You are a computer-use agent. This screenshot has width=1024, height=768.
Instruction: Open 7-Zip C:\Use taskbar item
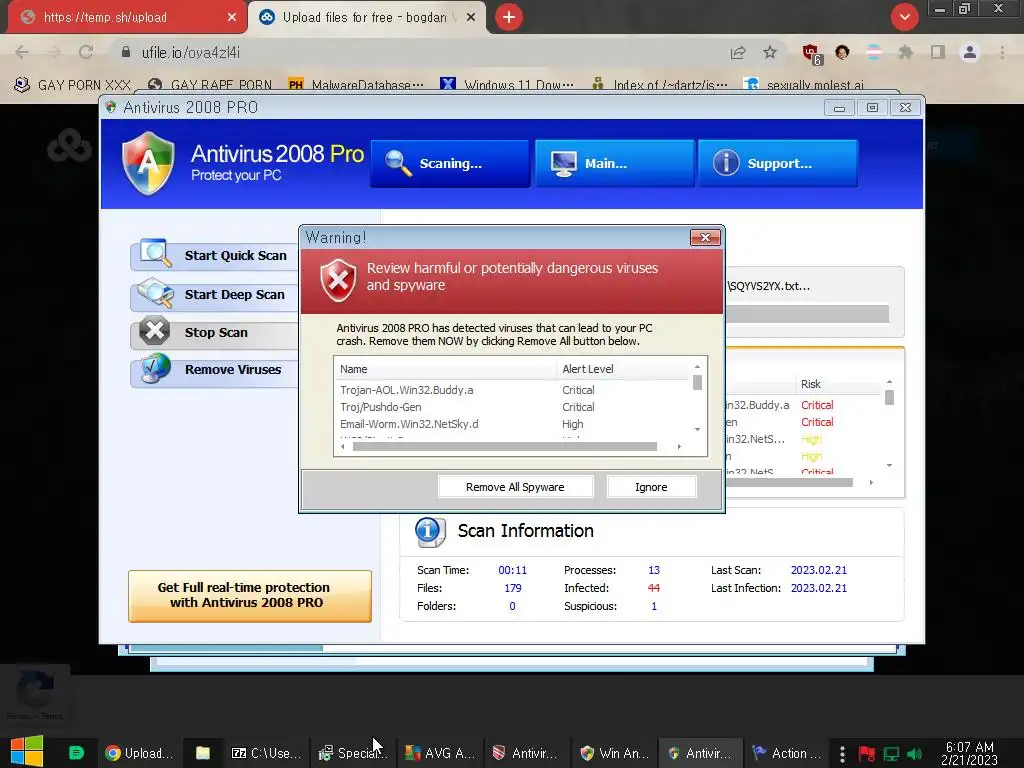(x=266, y=753)
